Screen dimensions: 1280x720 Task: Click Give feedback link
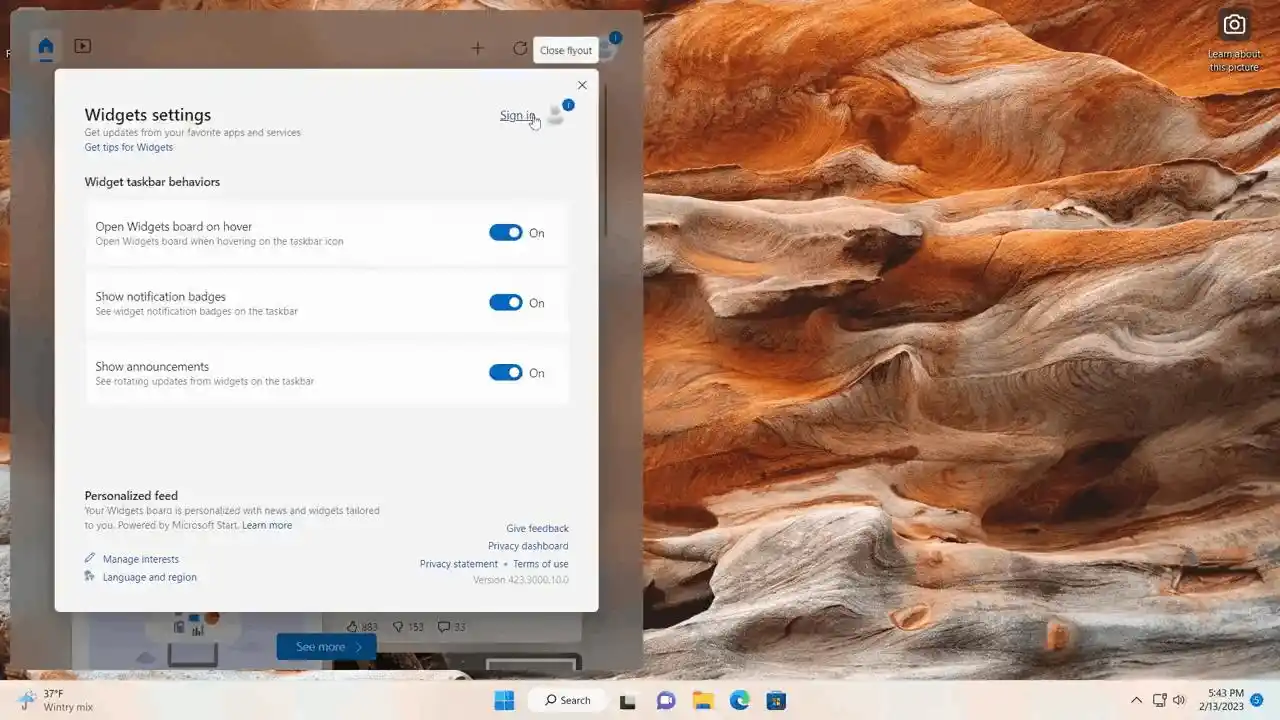click(537, 528)
